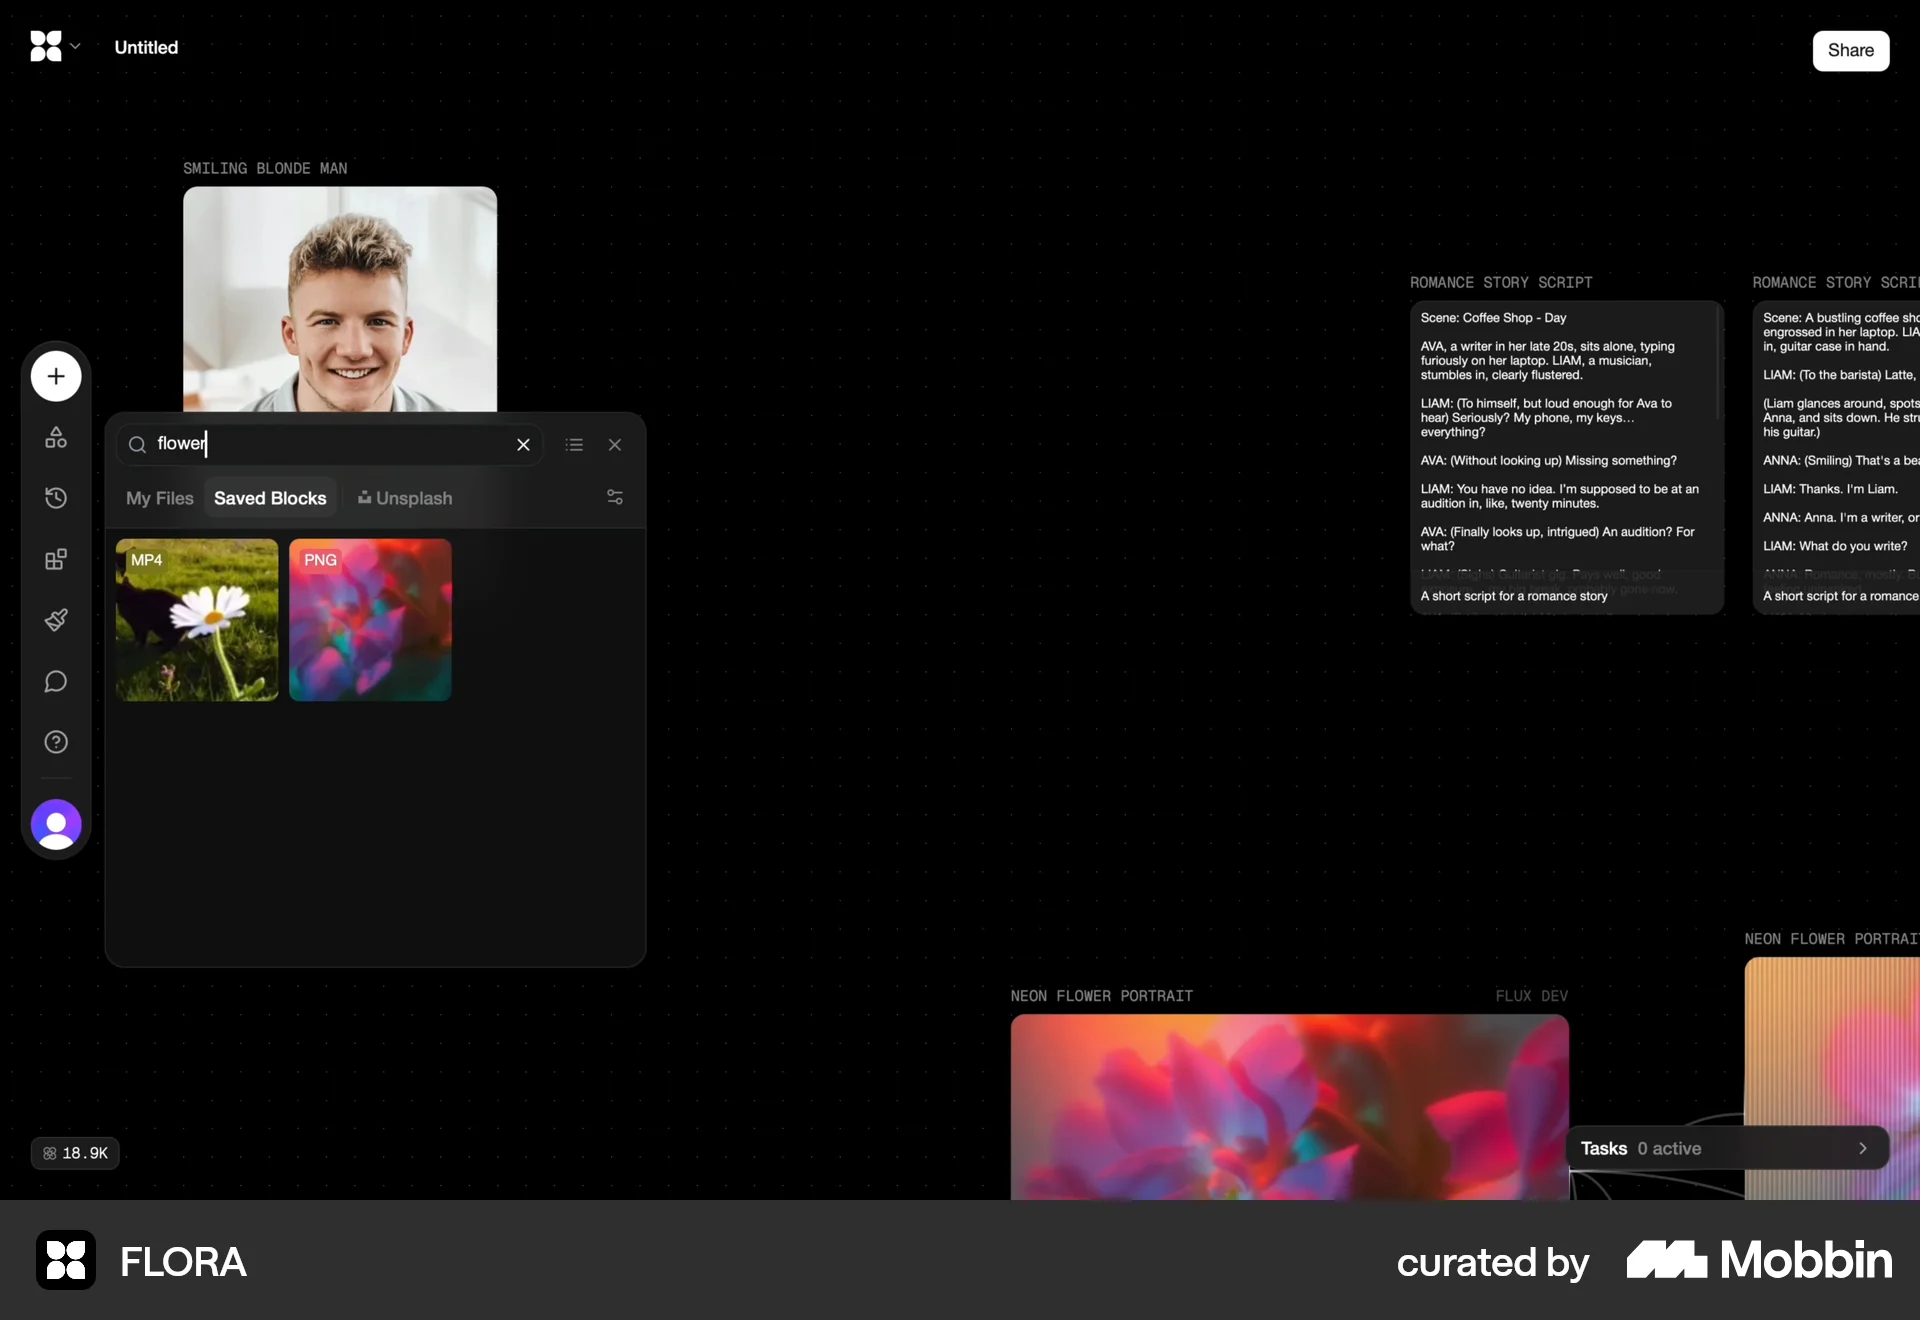Switch to My Files tab
Screen dimensions: 1920x1320
pyautogui.click(x=159, y=498)
